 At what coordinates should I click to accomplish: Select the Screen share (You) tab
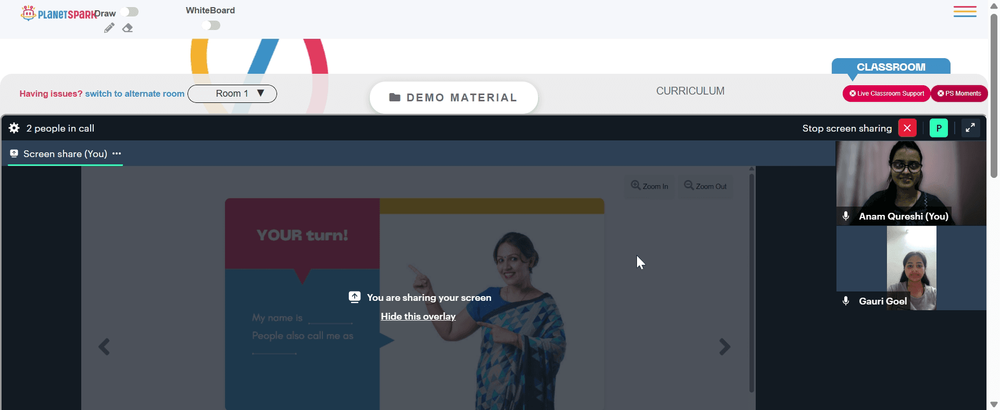(65, 154)
